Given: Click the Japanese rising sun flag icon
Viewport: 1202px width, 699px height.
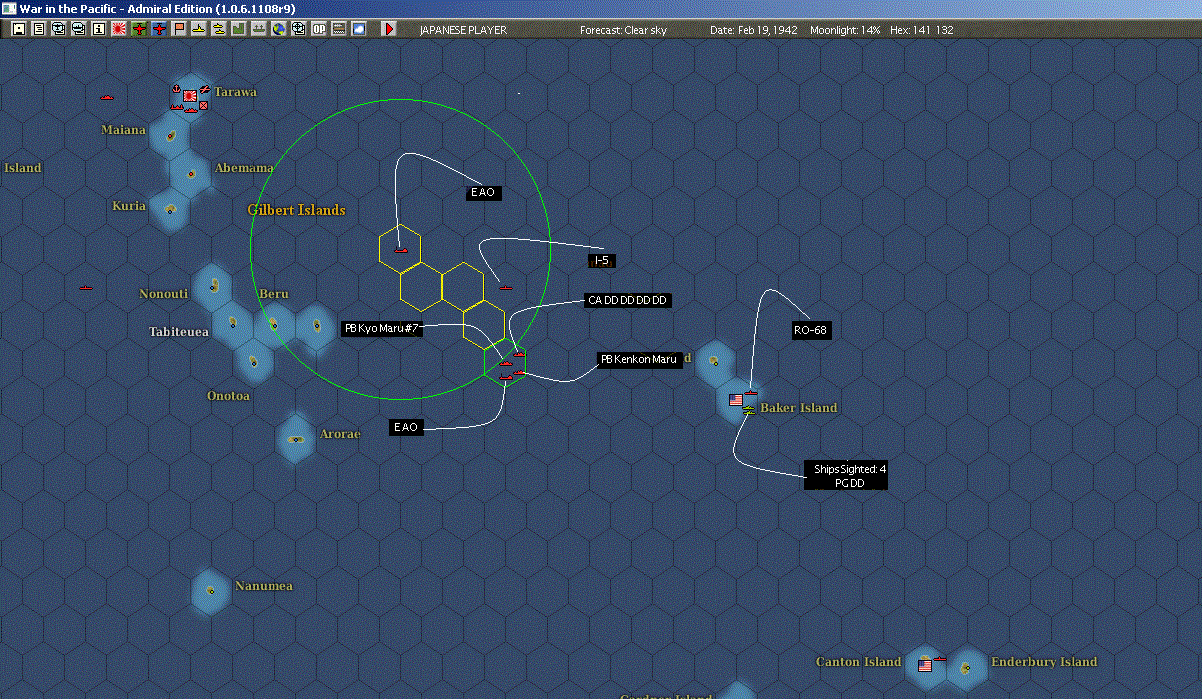Looking at the screenshot, I should click(x=118, y=29).
